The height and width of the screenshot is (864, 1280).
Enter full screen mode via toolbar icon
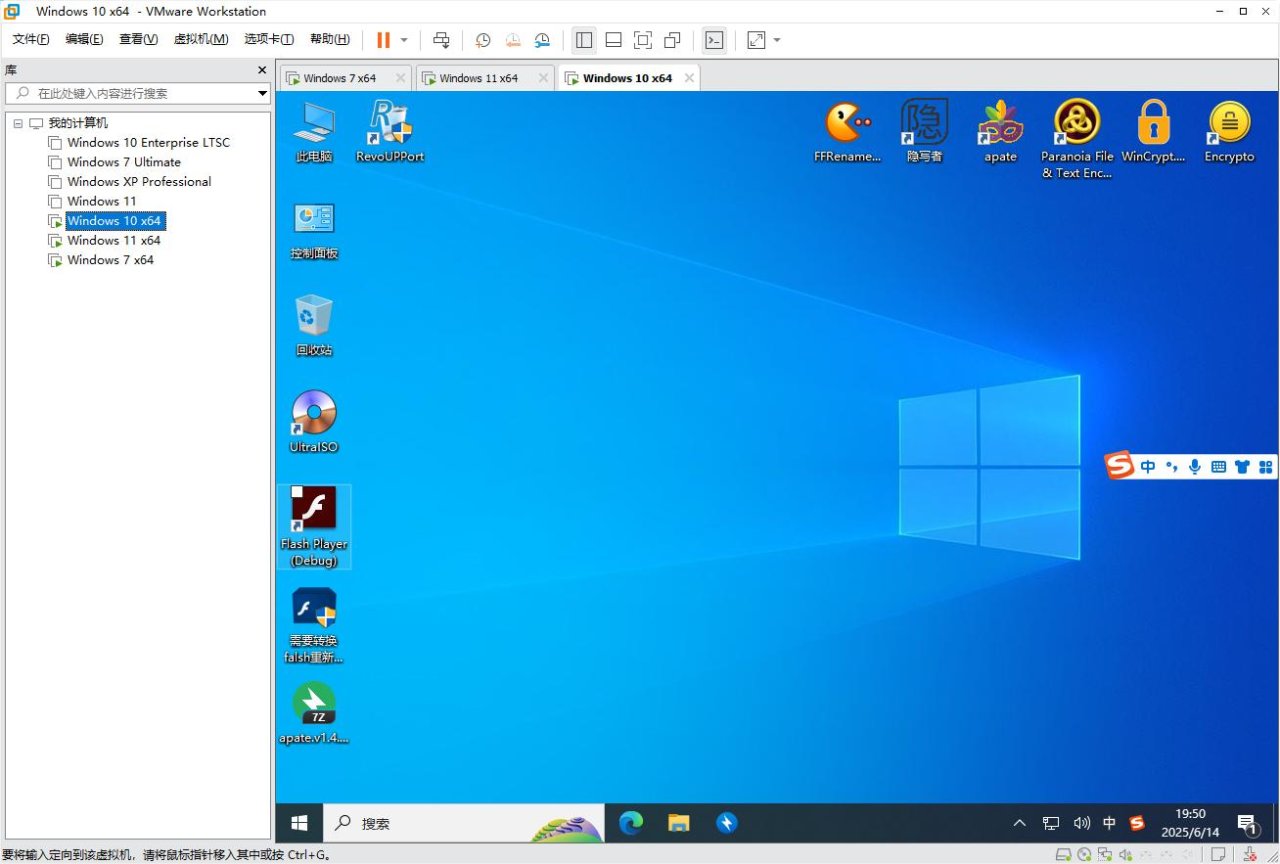643,40
